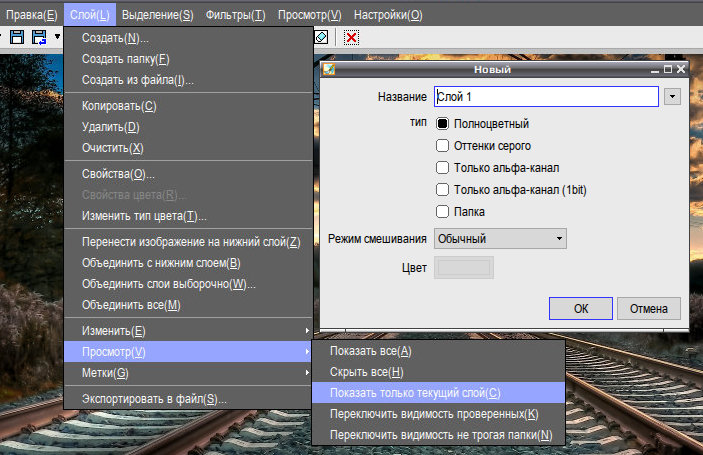Click the save-as floppy icon with blue arrow
Viewport: 703px width, 455px height.
39,37
